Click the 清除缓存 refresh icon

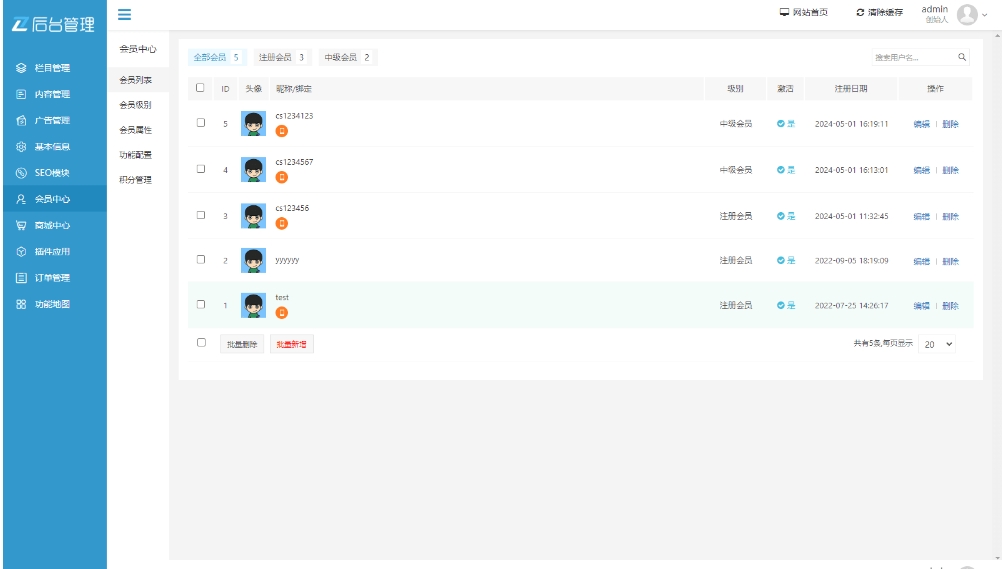click(860, 13)
